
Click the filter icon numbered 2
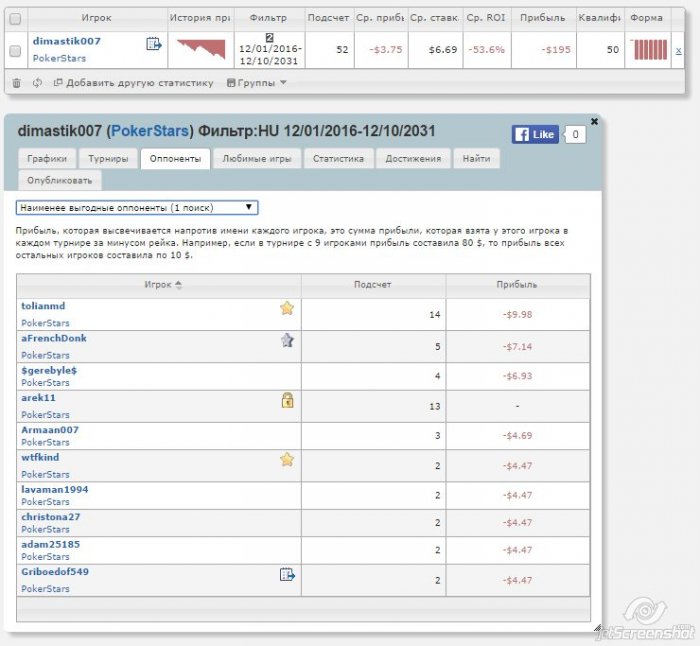269,38
